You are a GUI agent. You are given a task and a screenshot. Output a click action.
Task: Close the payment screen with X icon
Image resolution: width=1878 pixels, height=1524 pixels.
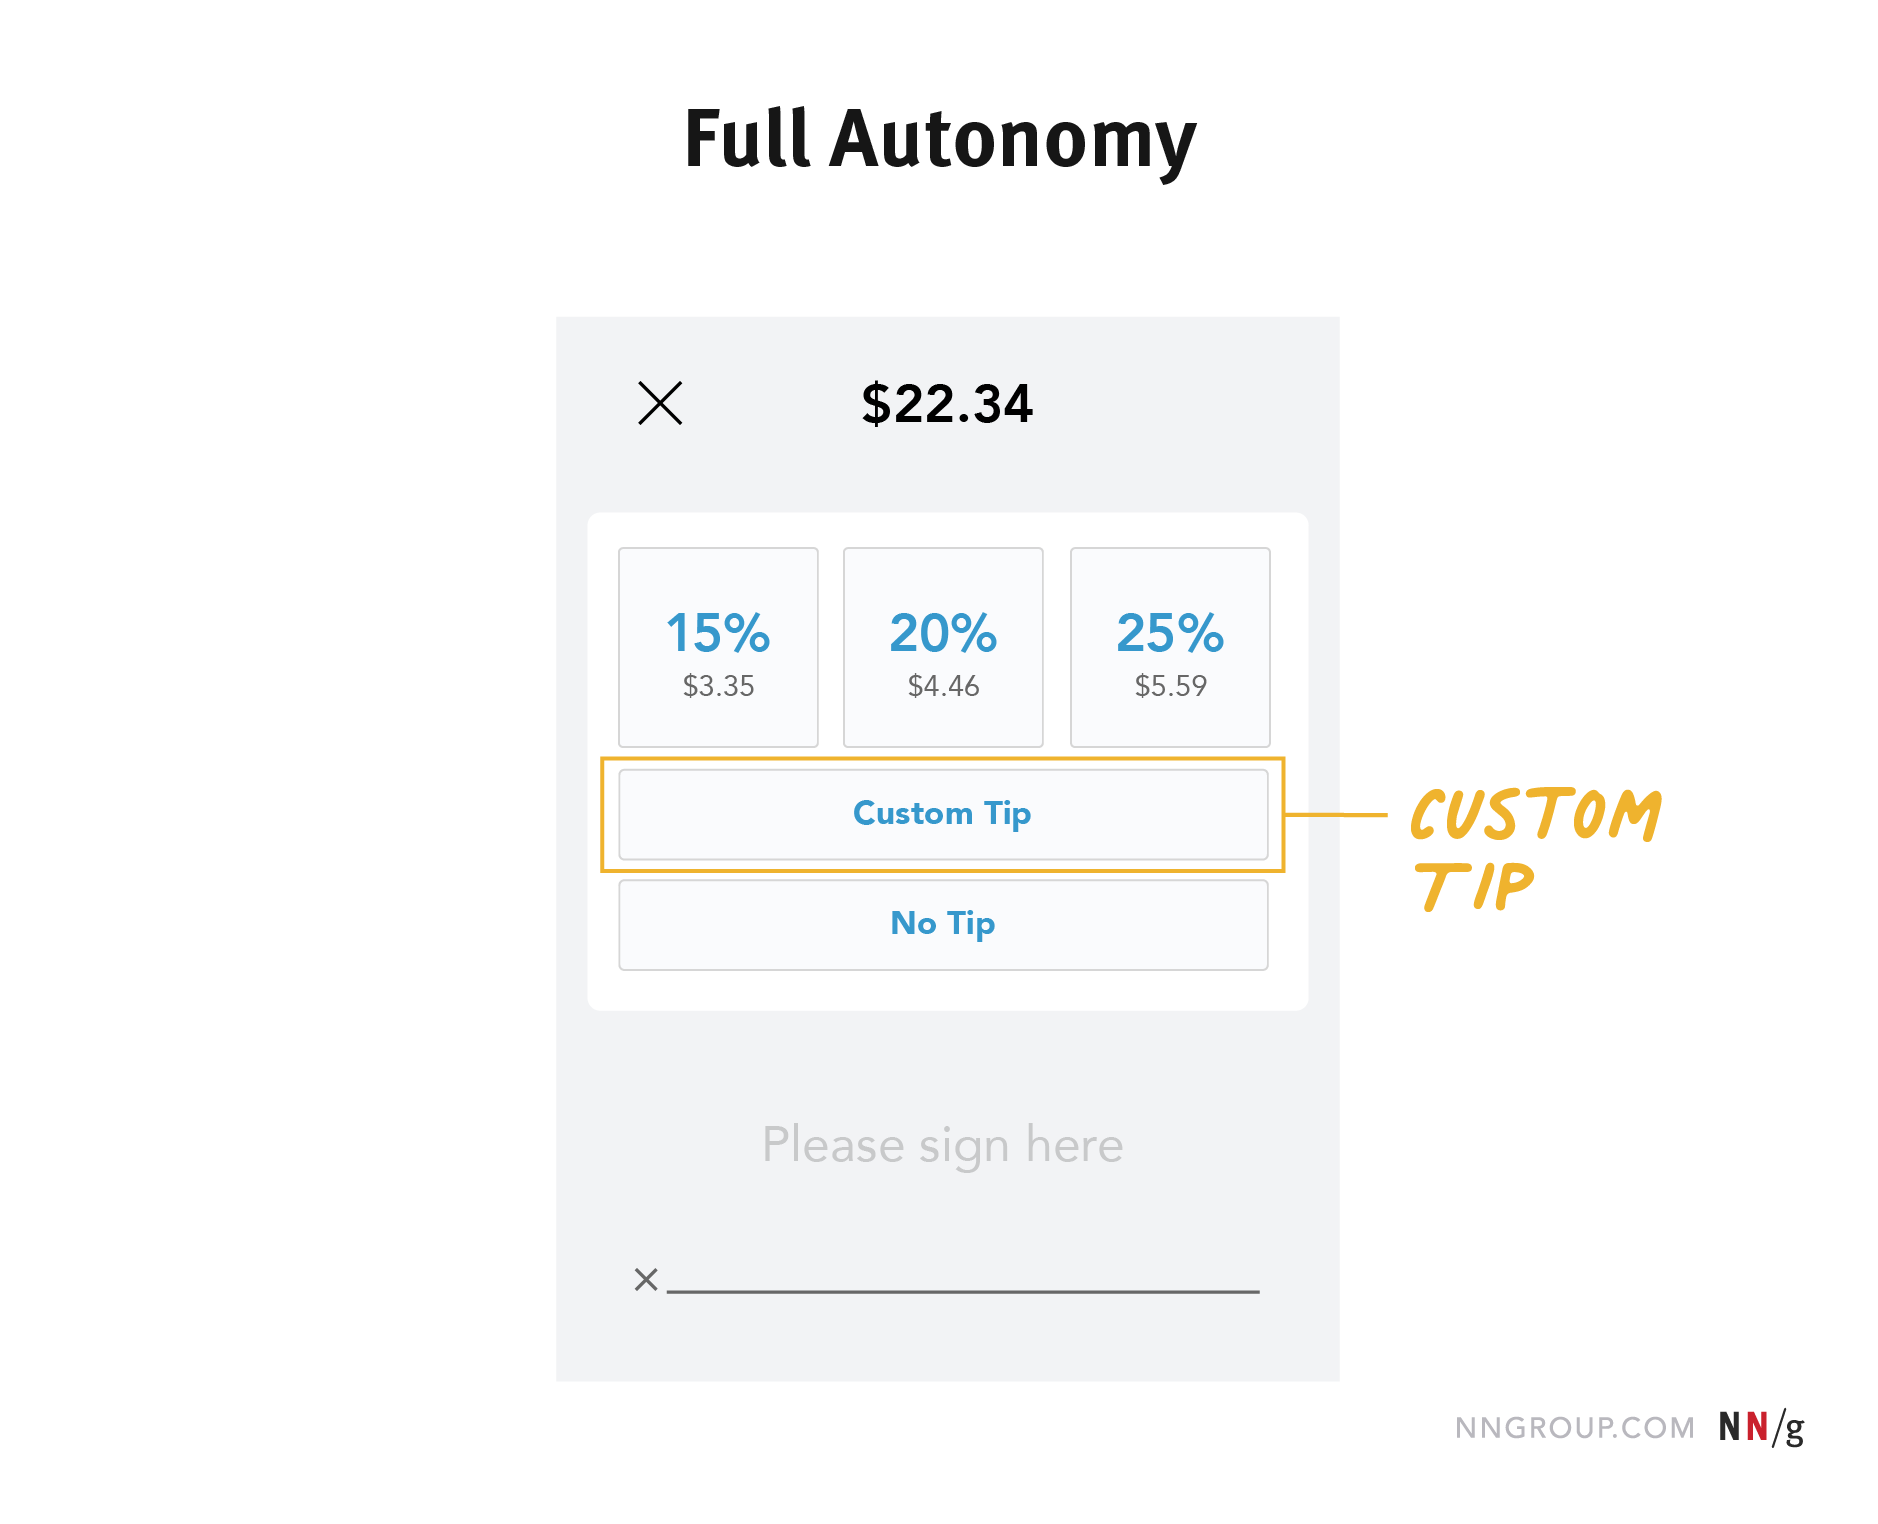click(x=660, y=403)
